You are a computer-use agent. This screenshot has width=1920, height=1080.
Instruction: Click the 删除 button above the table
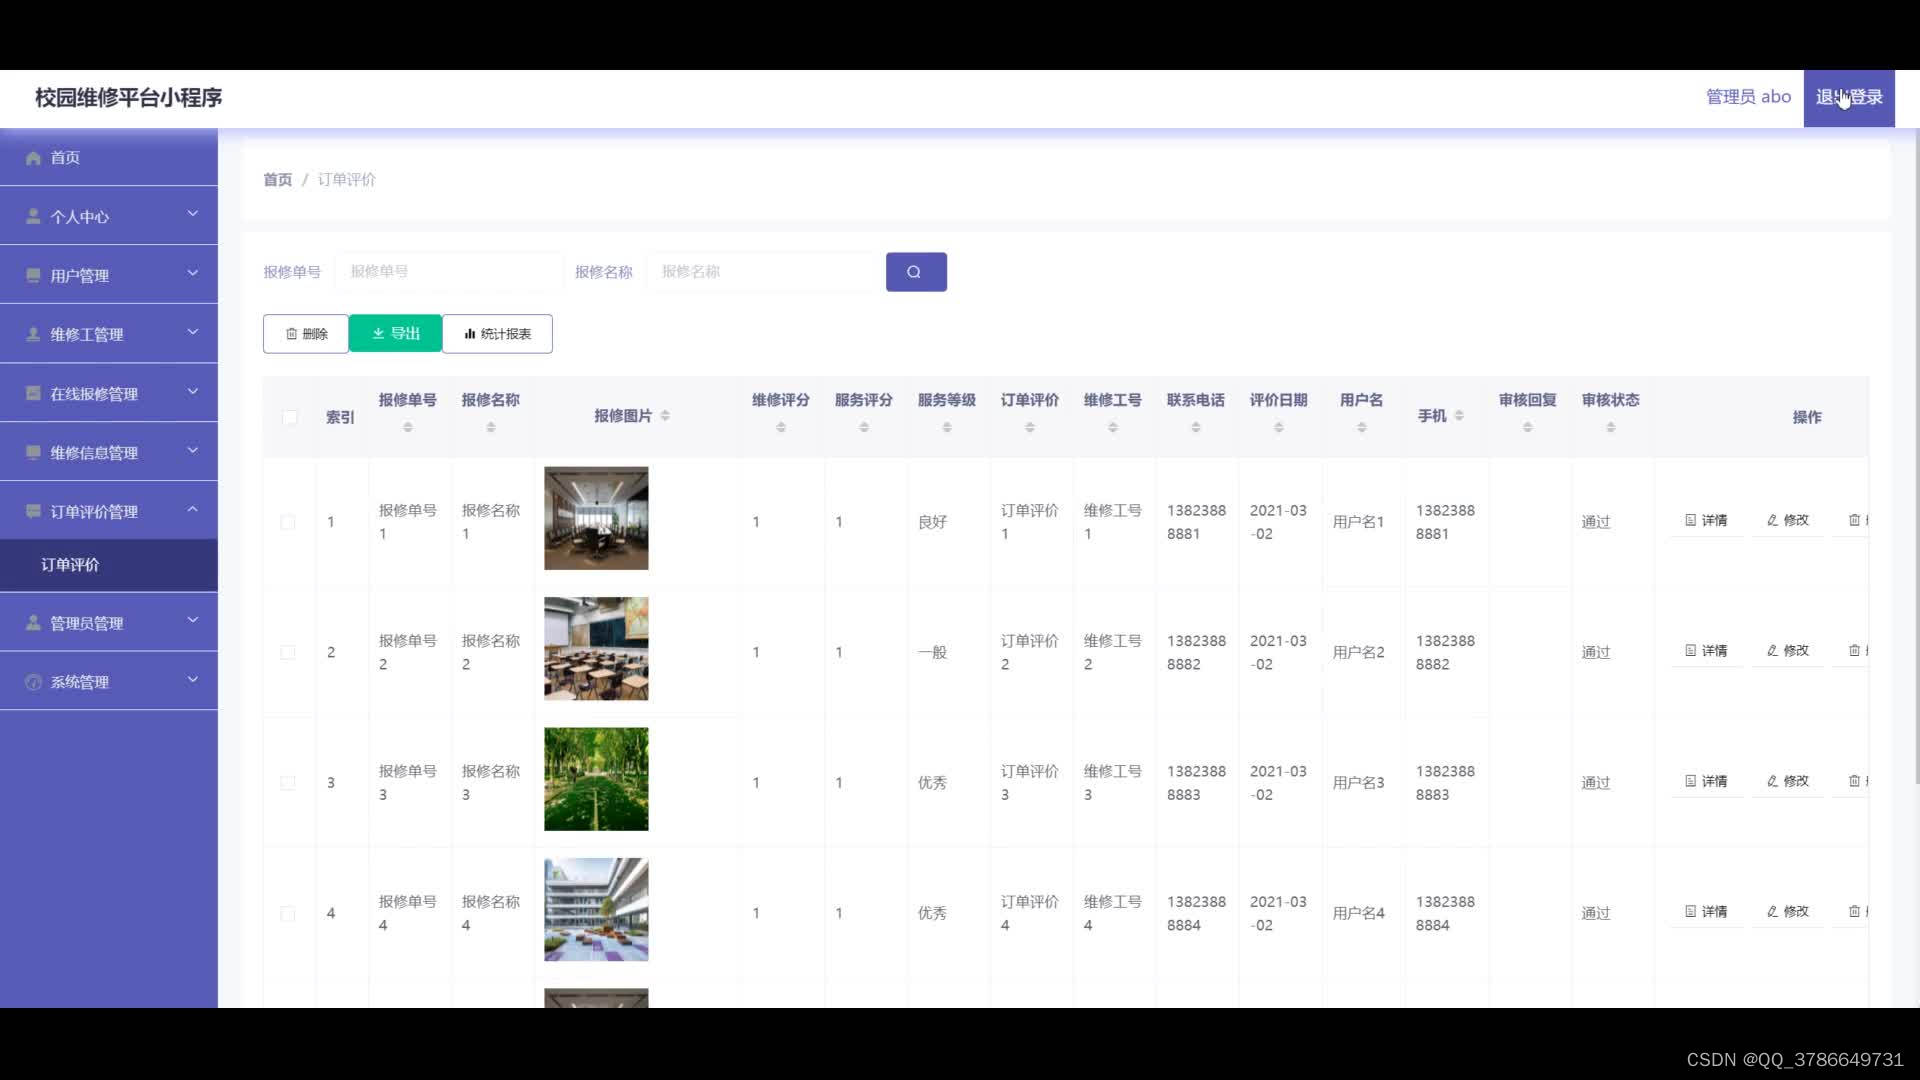(x=306, y=334)
